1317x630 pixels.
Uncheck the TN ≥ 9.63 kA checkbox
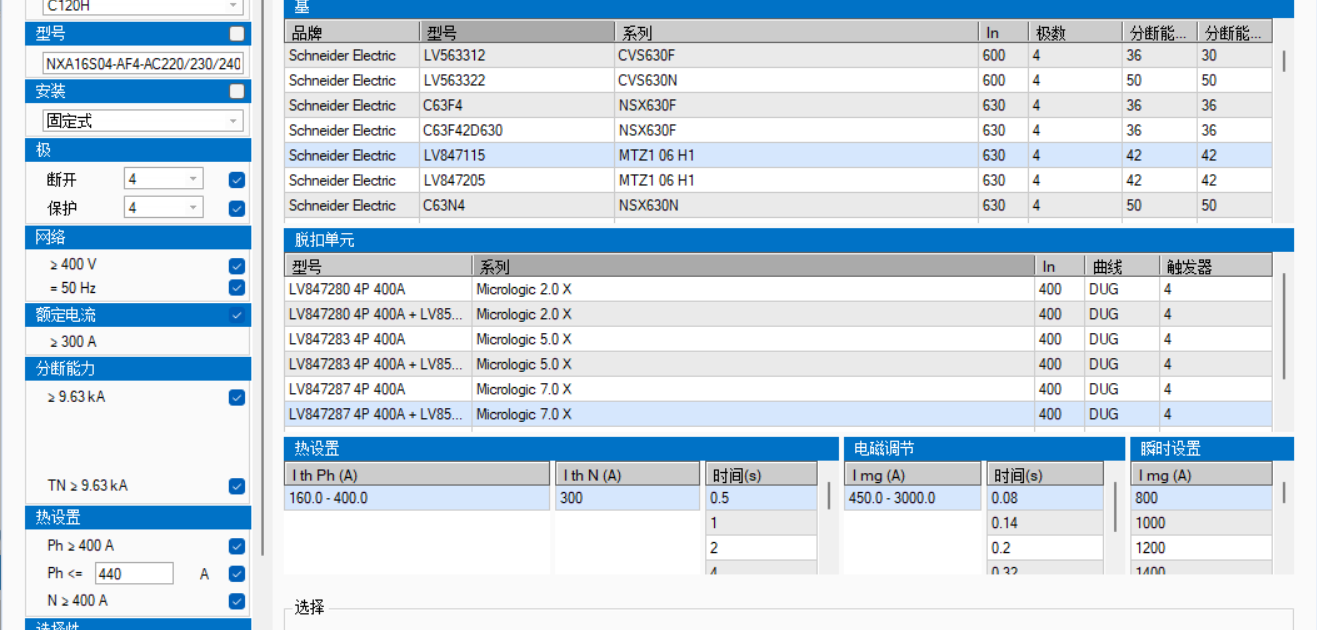coord(237,486)
